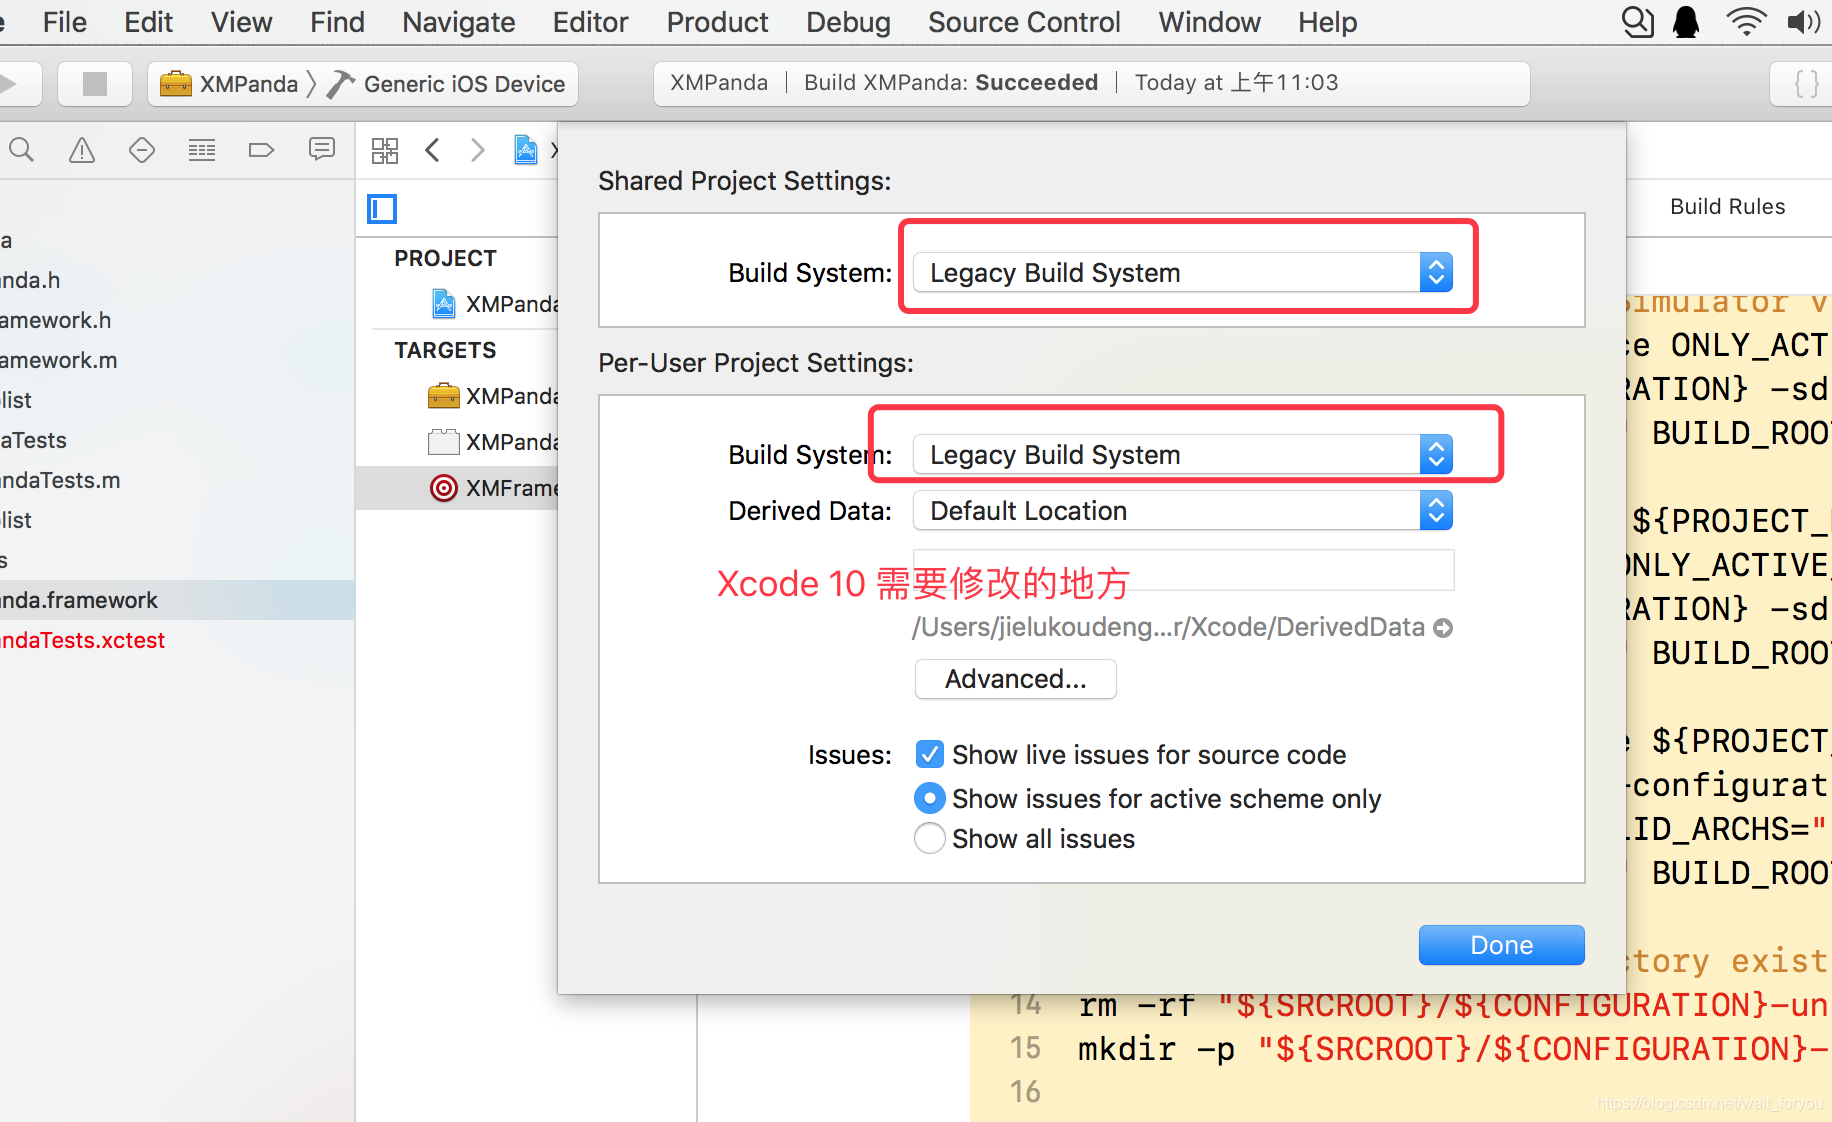Viewport: 1832px width, 1122px height.
Task: Click the DerivedData path link
Action: tap(1168, 627)
